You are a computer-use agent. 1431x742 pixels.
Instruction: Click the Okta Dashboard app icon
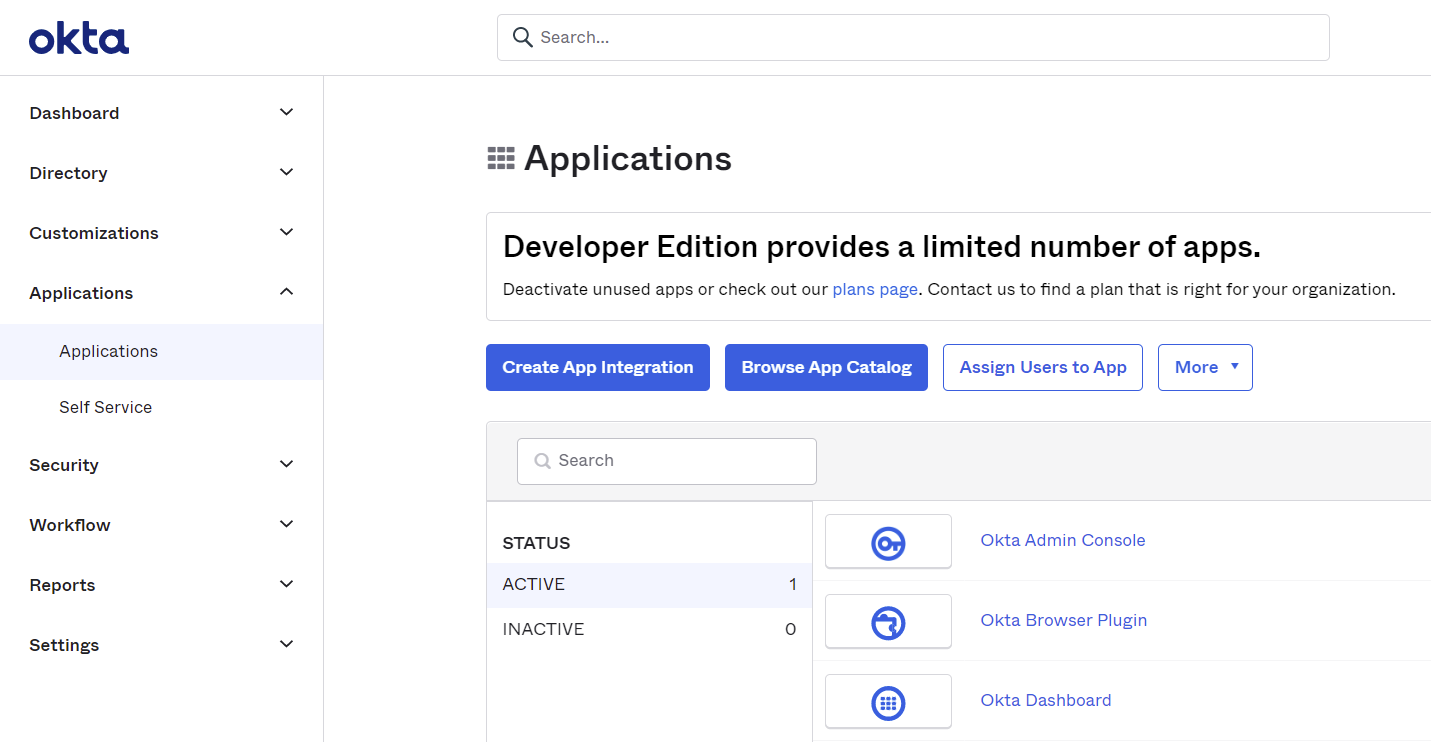pos(888,701)
